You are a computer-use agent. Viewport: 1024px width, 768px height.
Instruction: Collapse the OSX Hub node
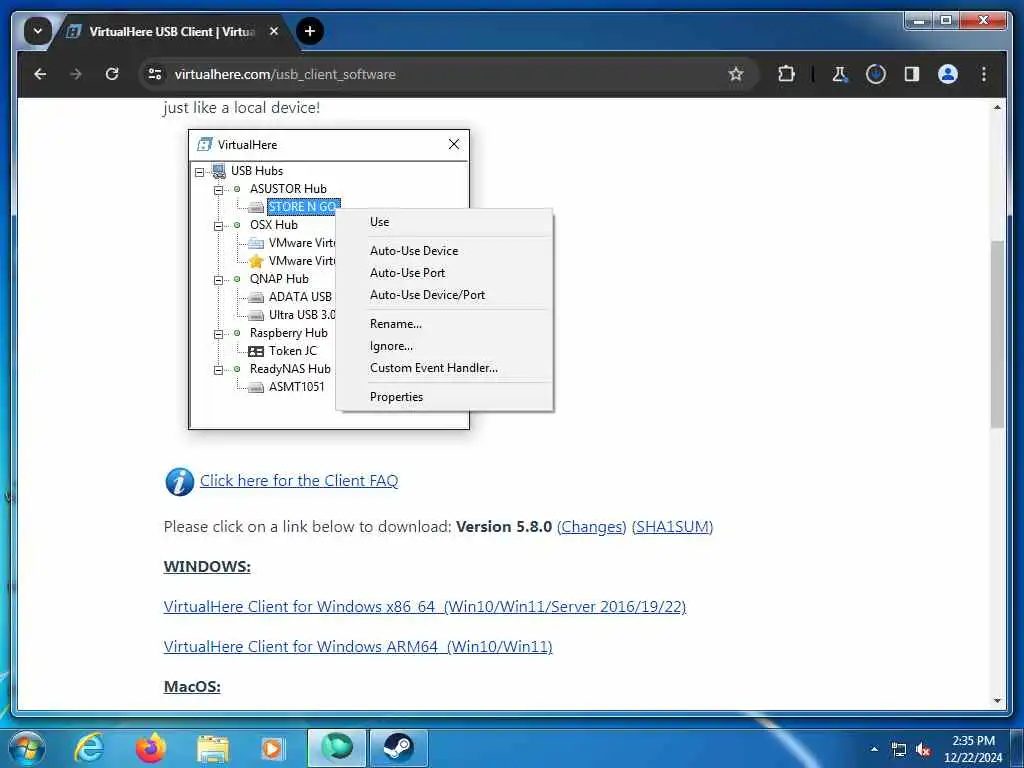coord(218,226)
